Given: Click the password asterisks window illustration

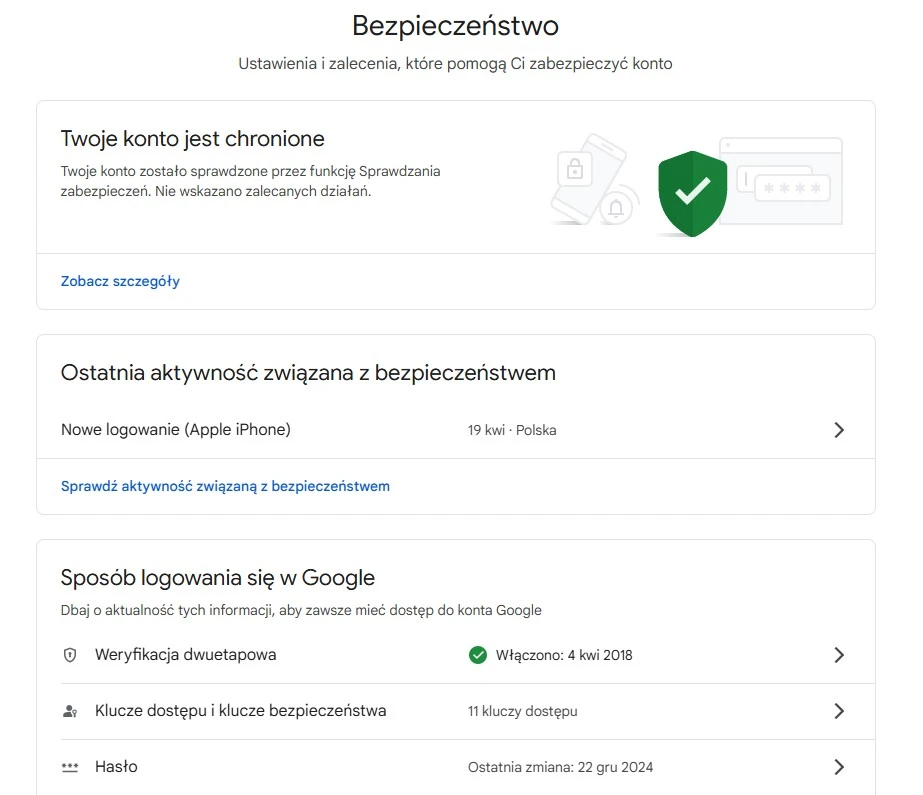Looking at the screenshot, I should coord(782,181).
